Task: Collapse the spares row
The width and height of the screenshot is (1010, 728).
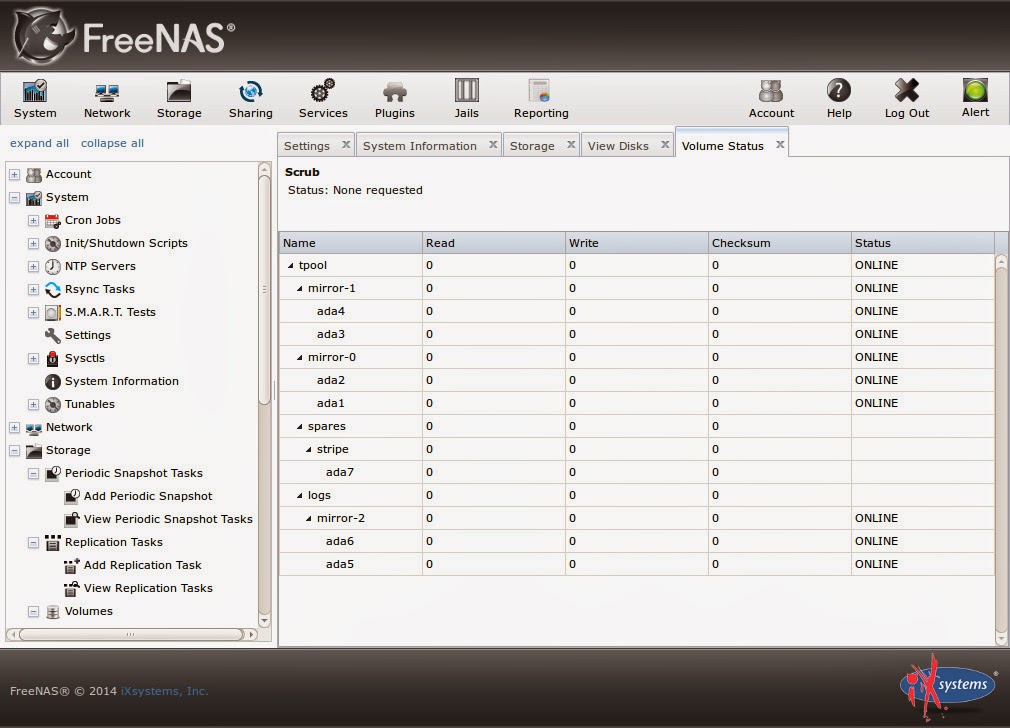Action: pyautogui.click(x=300, y=426)
